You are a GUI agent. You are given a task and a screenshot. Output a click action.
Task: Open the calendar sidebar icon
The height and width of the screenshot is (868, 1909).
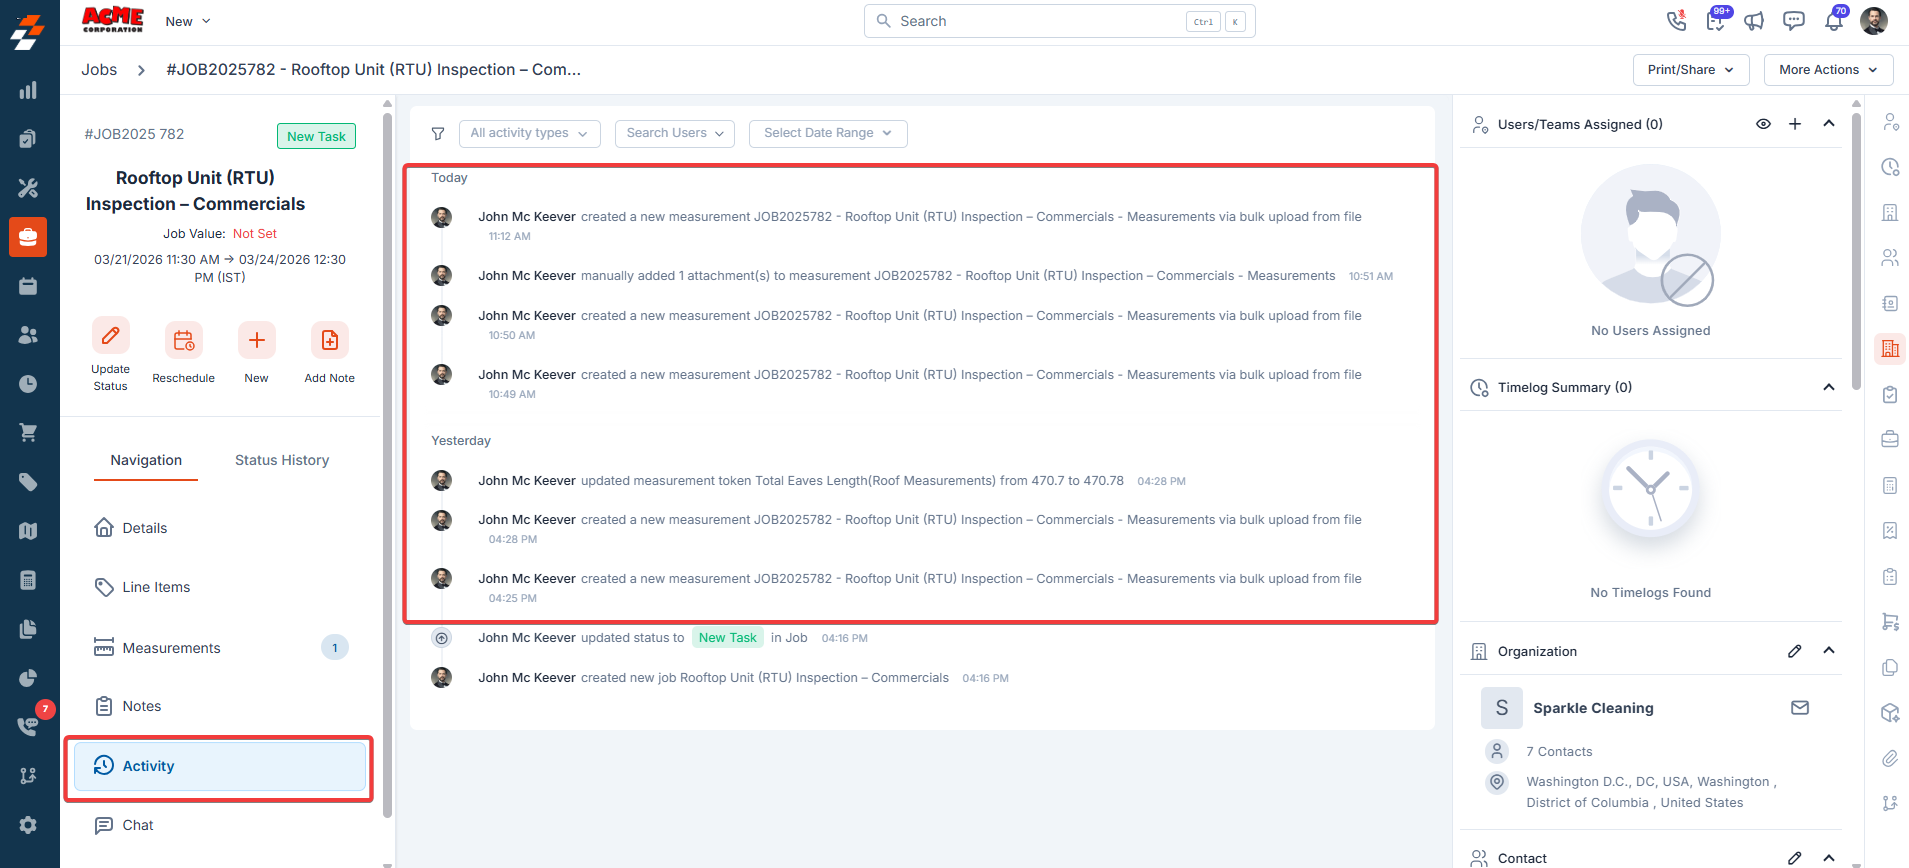pyautogui.click(x=28, y=286)
